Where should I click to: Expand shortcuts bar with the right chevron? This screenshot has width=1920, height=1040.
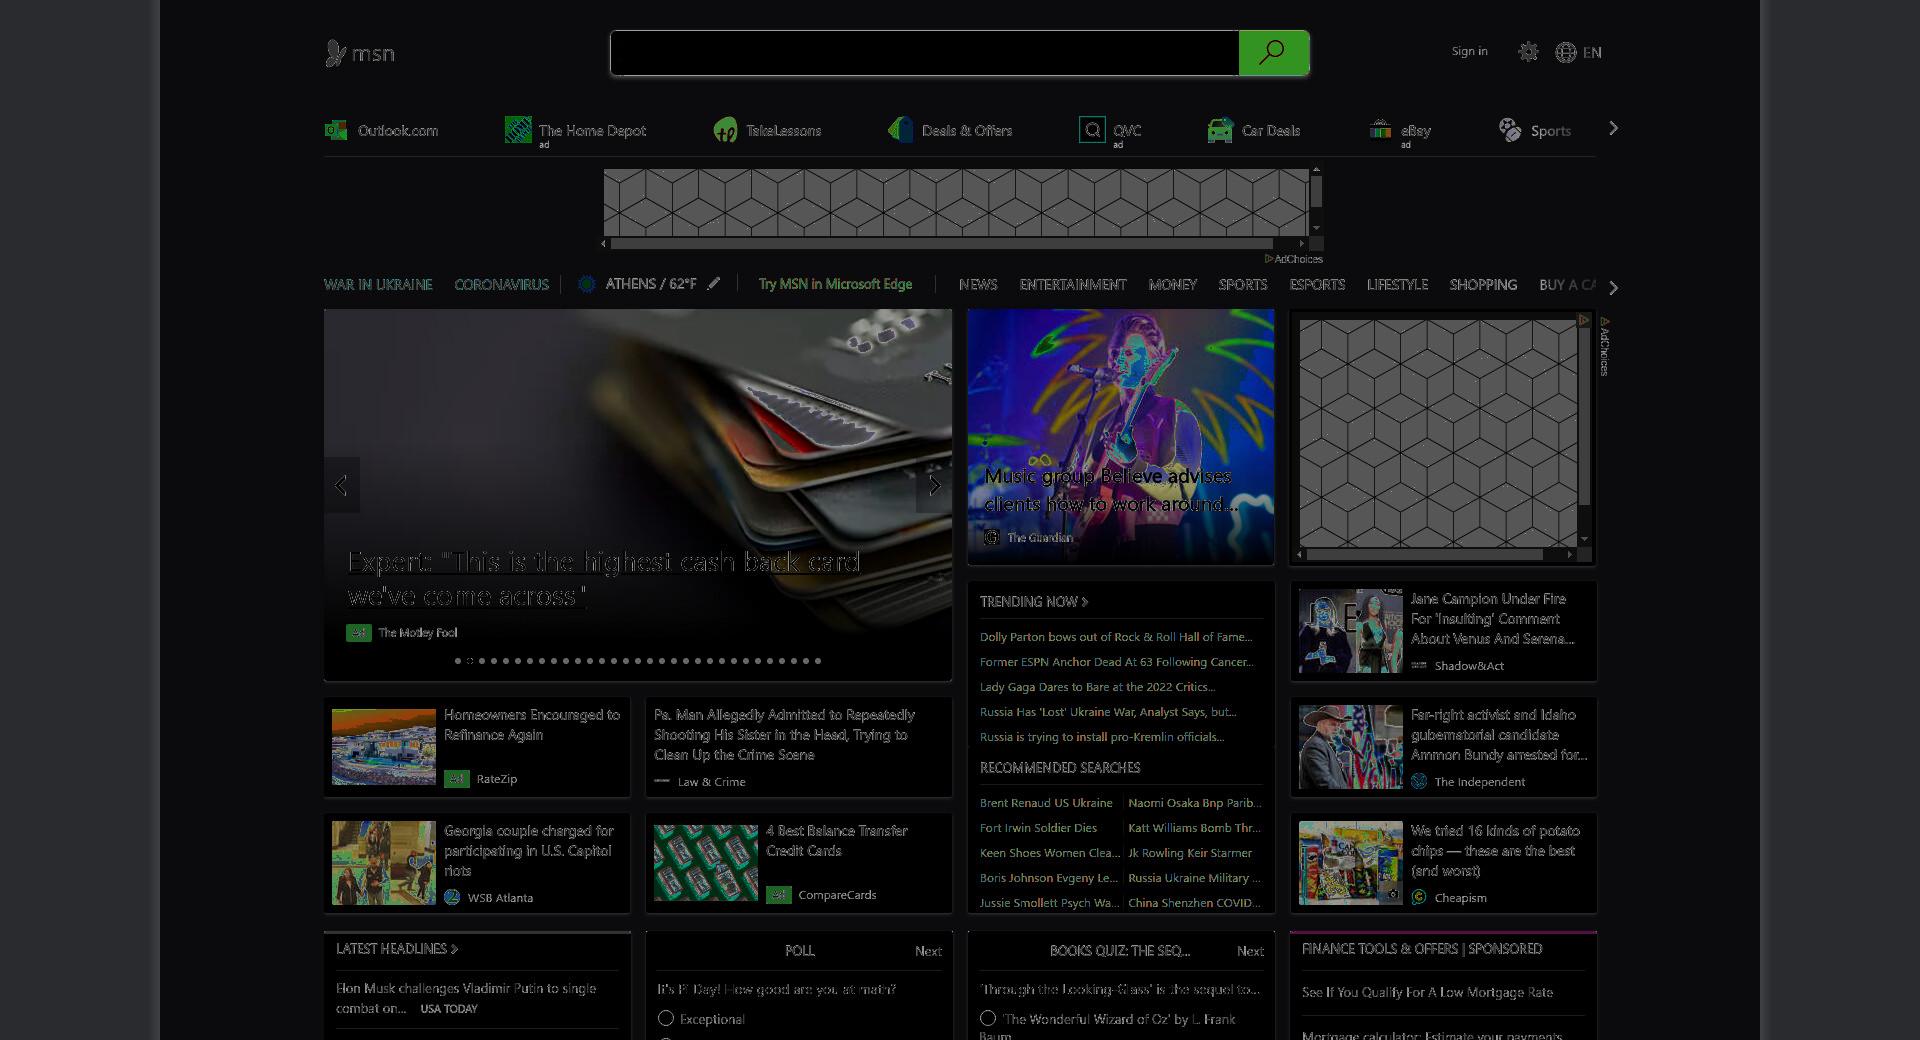coord(1613,129)
